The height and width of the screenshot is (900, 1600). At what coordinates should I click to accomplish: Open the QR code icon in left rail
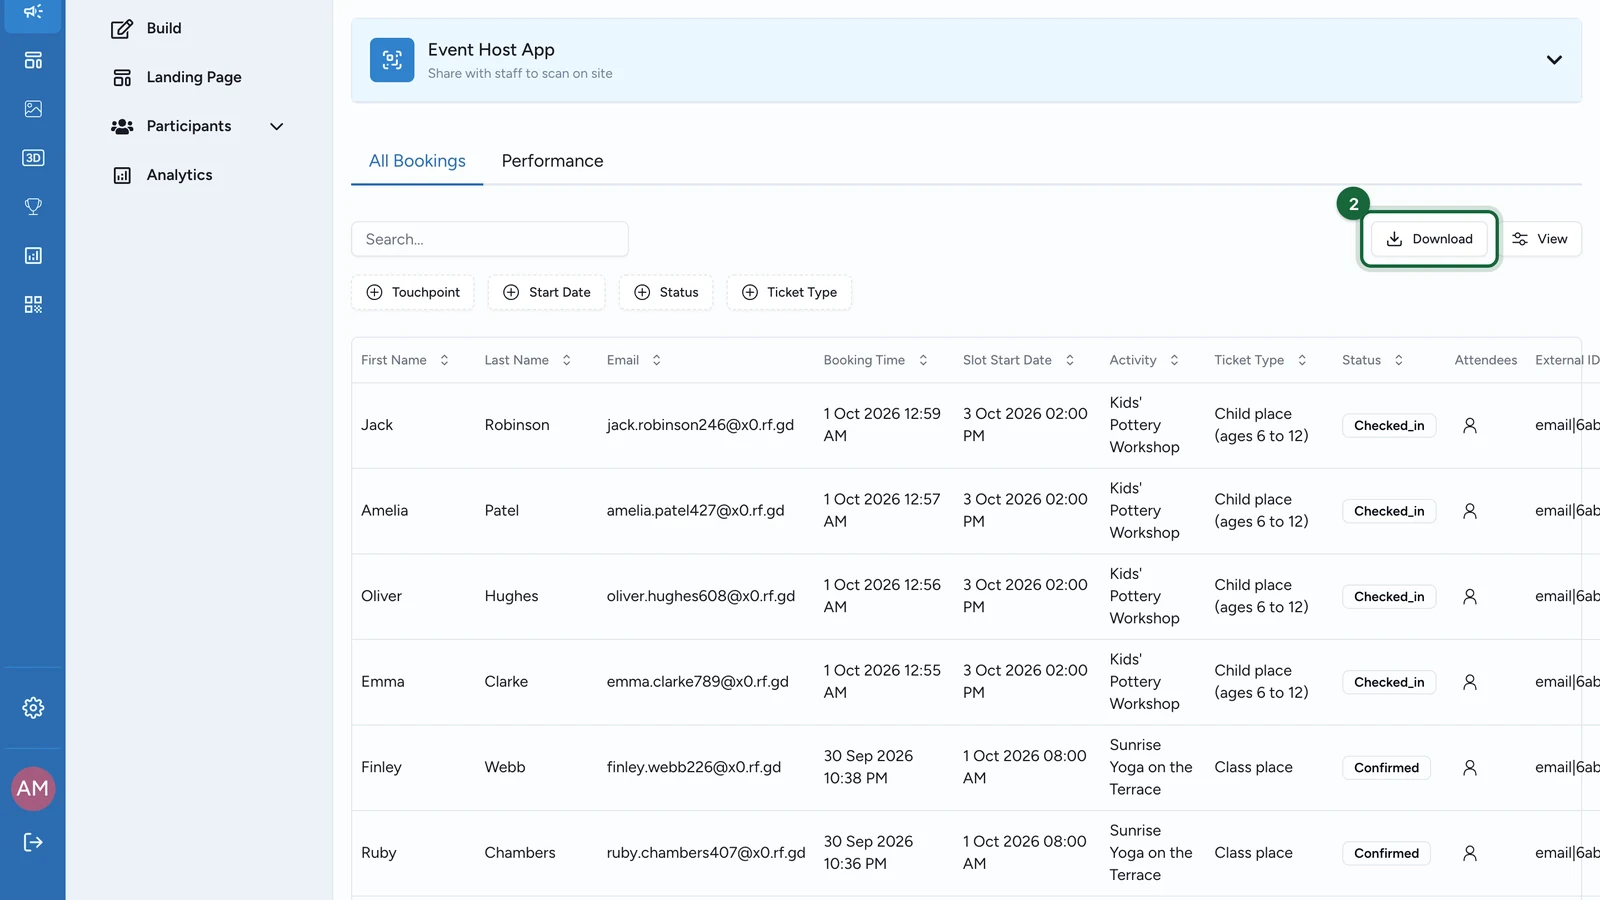click(33, 305)
